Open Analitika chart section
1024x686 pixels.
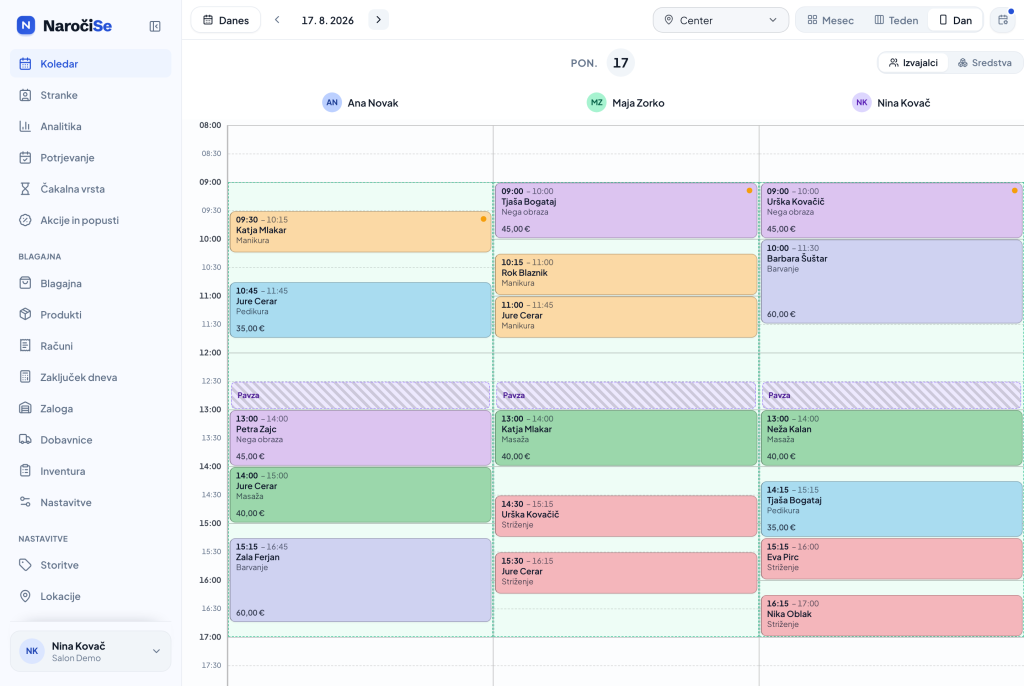click(x=91, y=127)
